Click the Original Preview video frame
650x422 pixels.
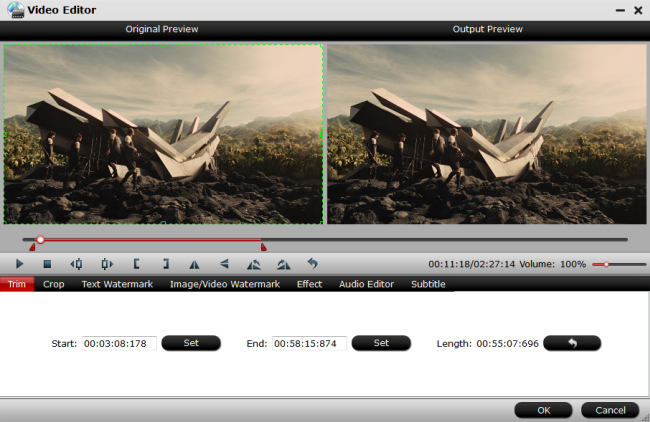pos(163,134)
